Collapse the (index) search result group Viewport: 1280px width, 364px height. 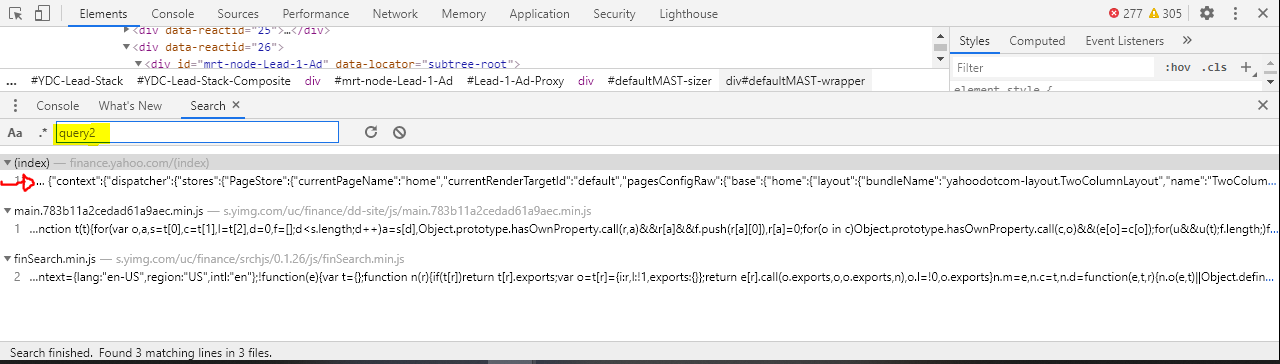click(8, 162)
